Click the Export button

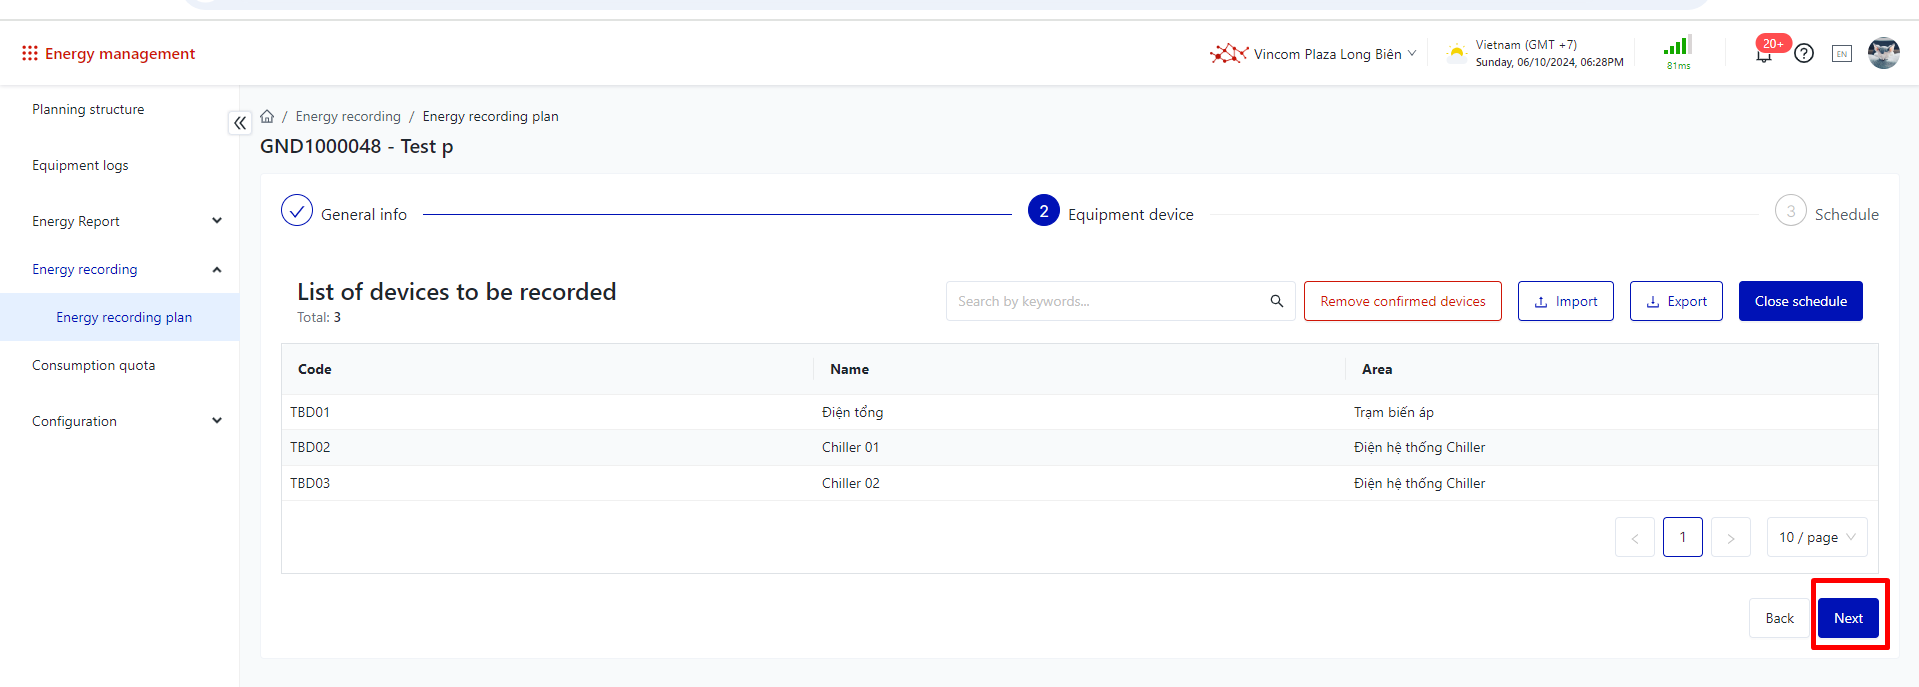pos(1675,301)
